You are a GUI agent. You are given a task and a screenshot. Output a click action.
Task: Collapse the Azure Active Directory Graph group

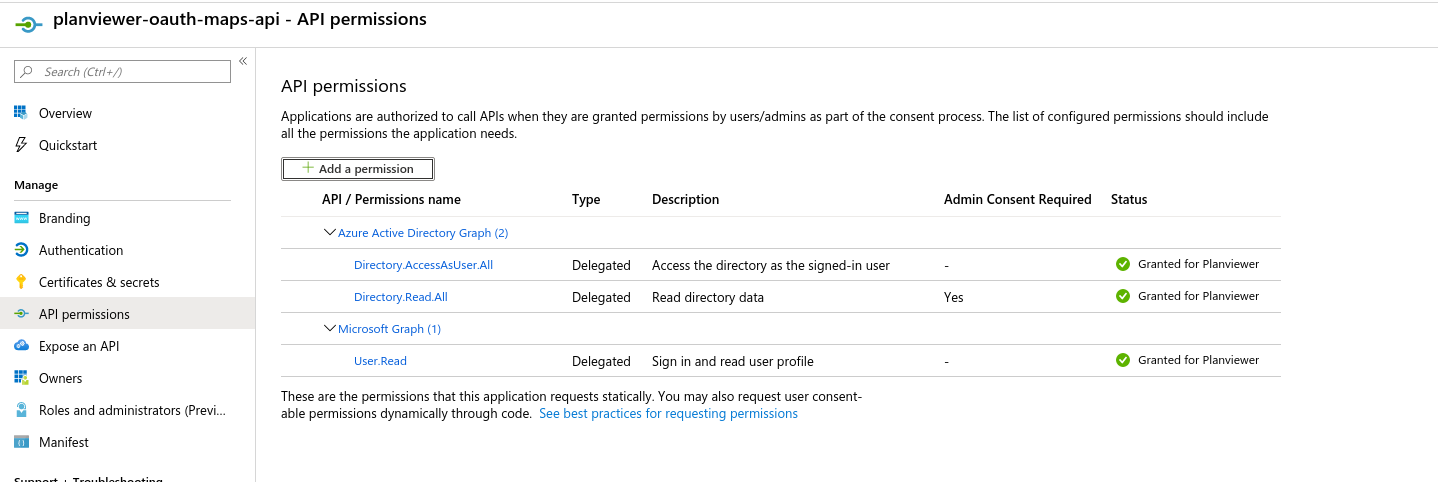click(x=329, y=232)
